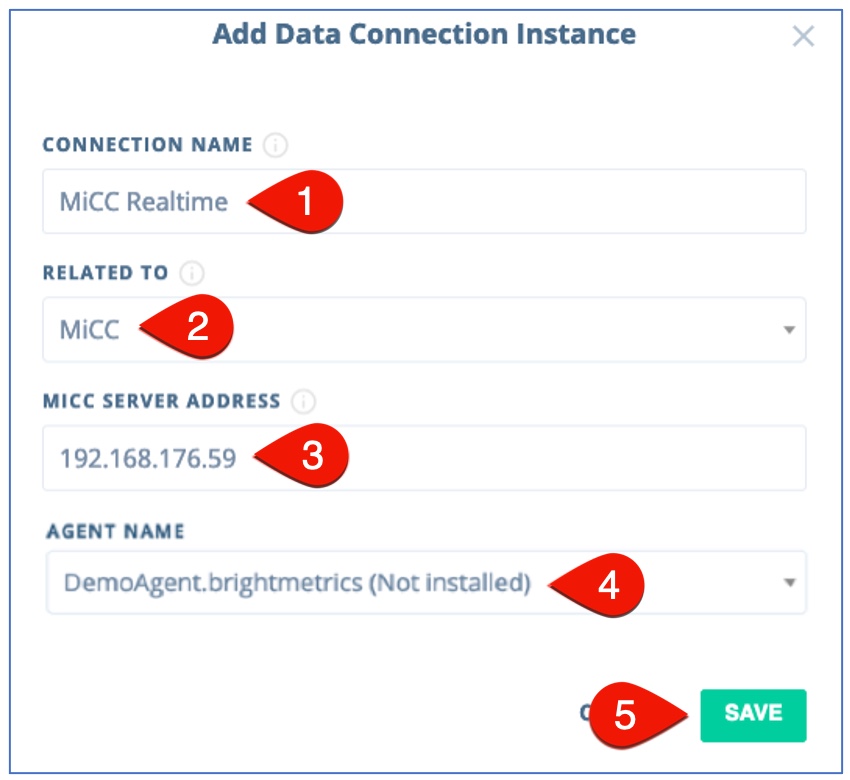The width and height of the screenshot is (850, 780).
Task: Click info icon beside Related To label
Action: (x=191, y=273)
